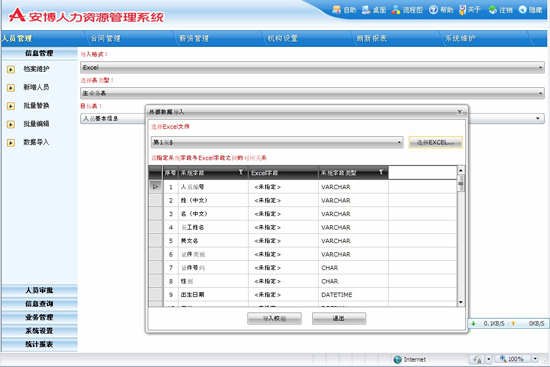Click the 退出 exit button

pyautogui.click(x=339, y=318)
